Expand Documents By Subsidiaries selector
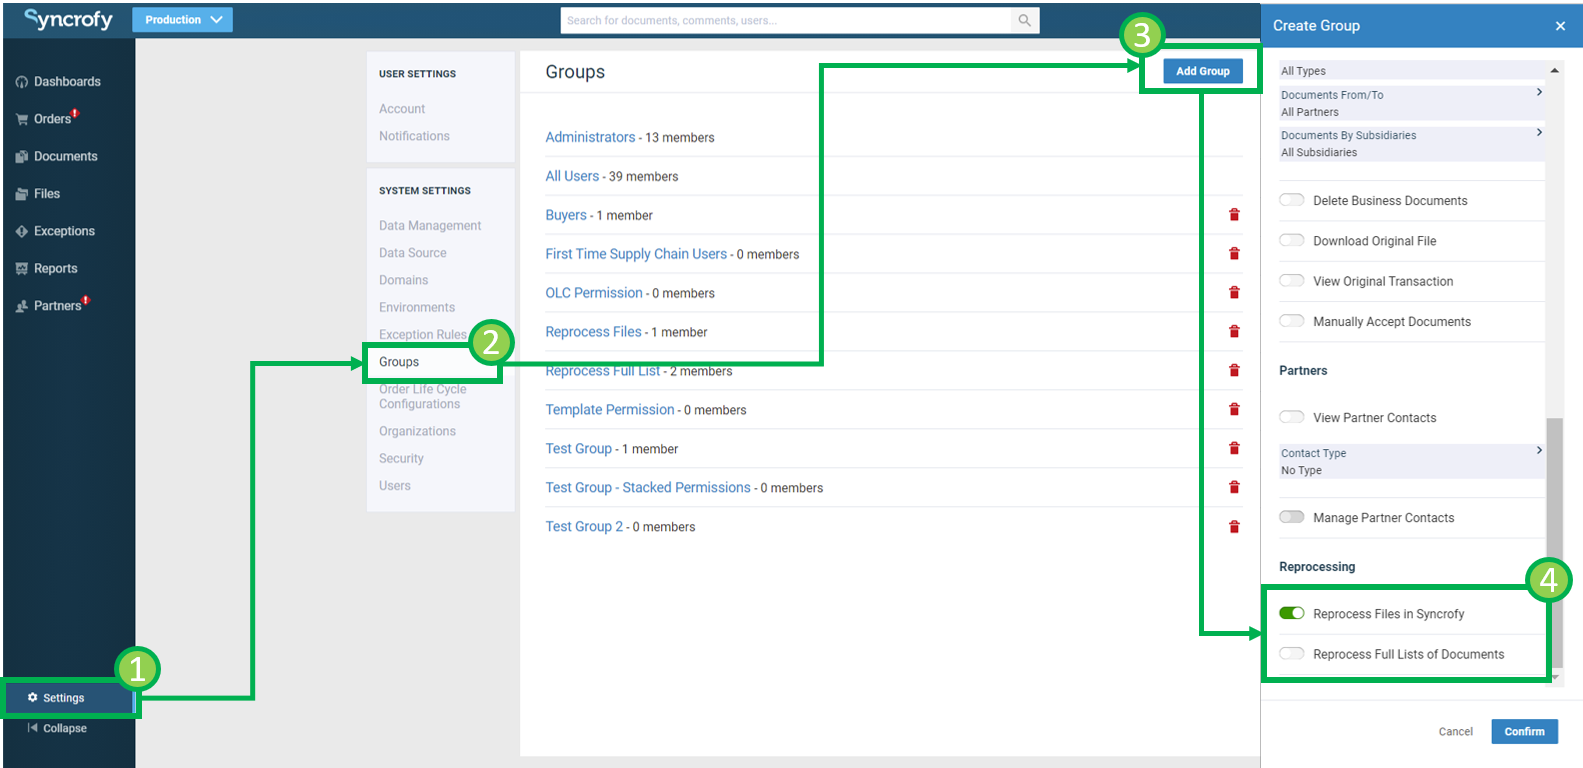 [1412, 143]
